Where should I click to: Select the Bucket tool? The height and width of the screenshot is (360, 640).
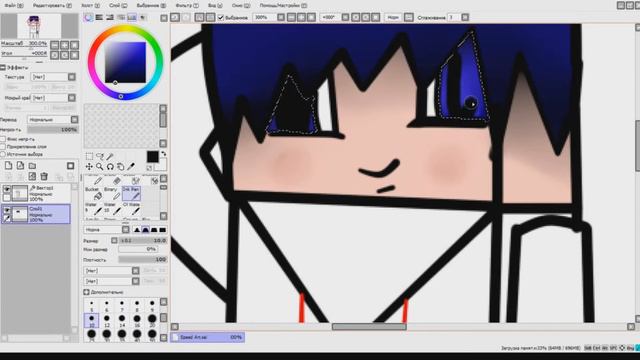(x=92, y=194)
